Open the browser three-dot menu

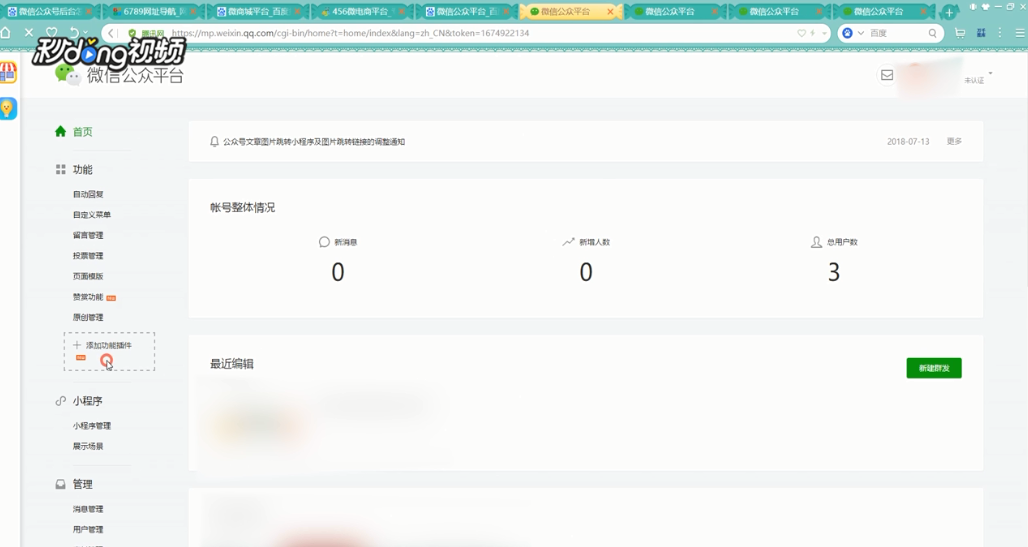click(x=1000, y=33)
